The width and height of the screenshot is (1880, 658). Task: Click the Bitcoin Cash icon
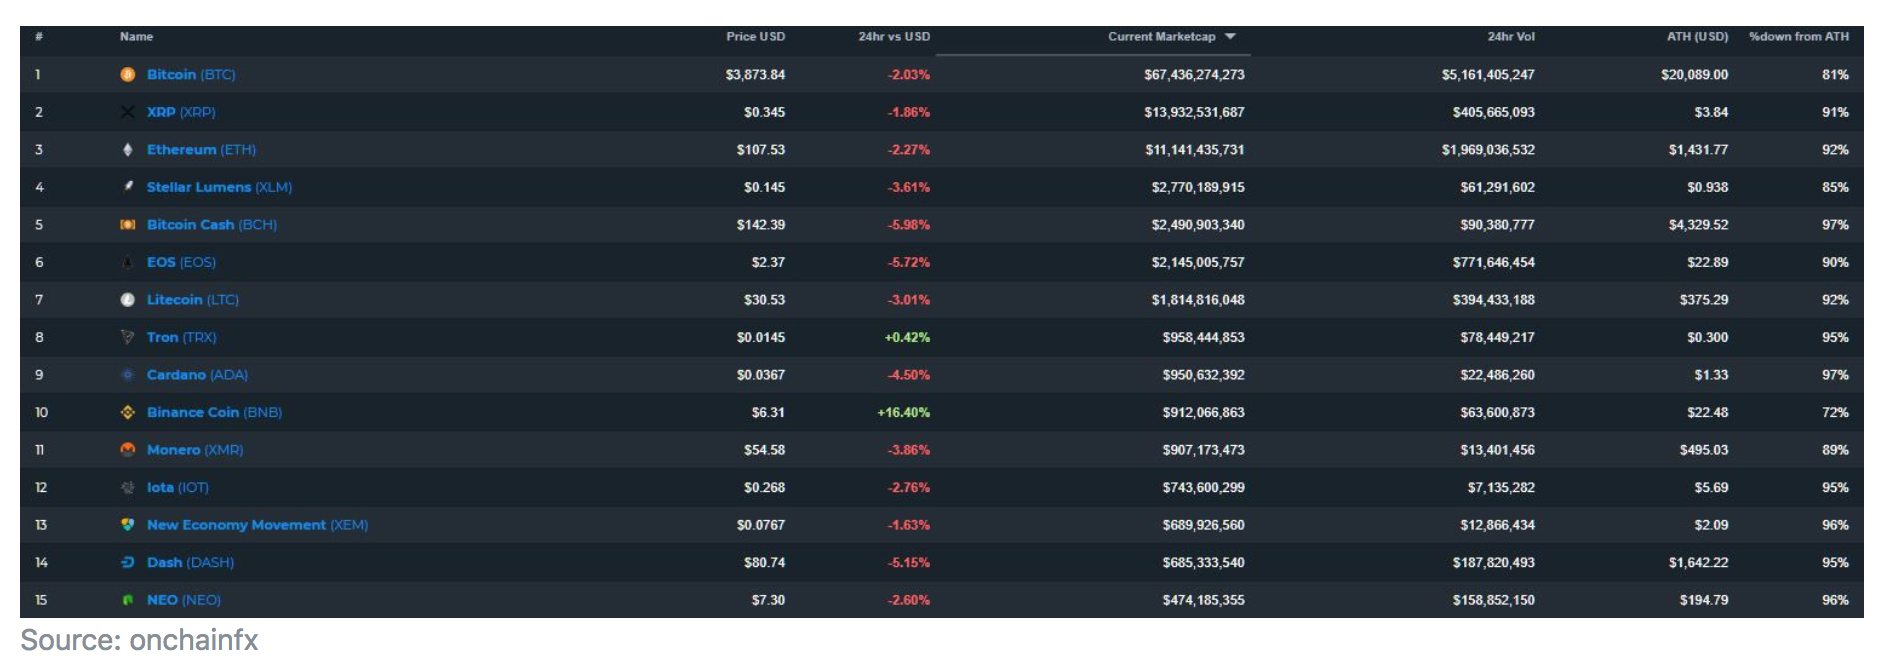tap(128, 225)
